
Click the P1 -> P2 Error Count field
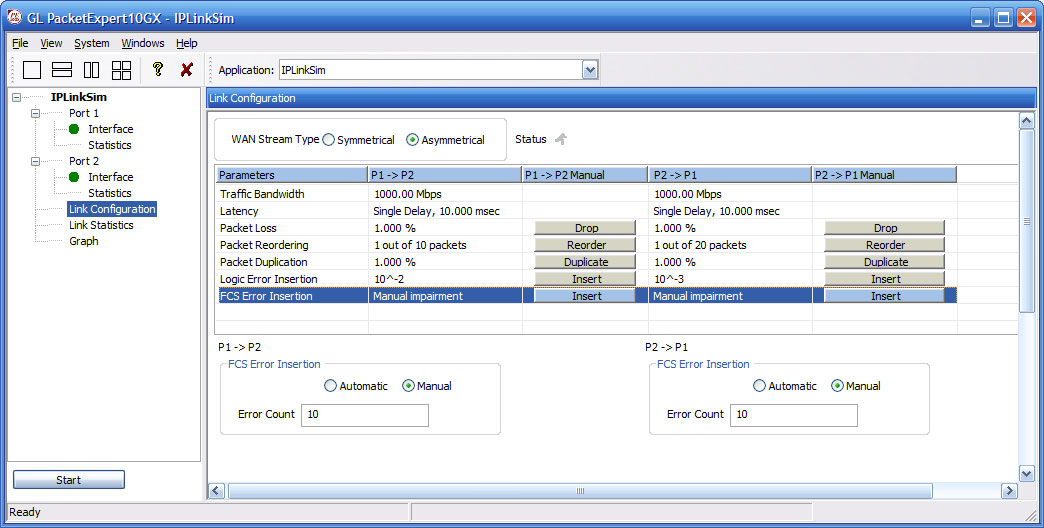tap(365, 415)
